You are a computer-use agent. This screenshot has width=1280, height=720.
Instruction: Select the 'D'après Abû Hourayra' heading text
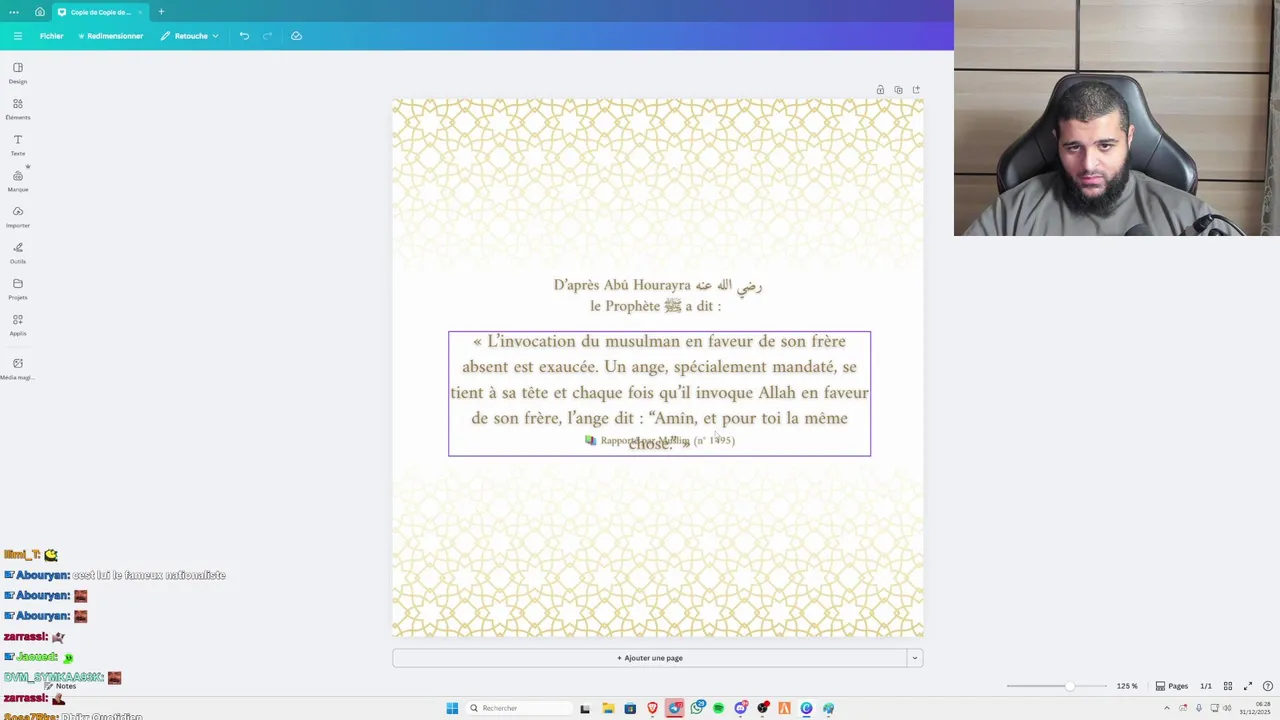(658, 286)
